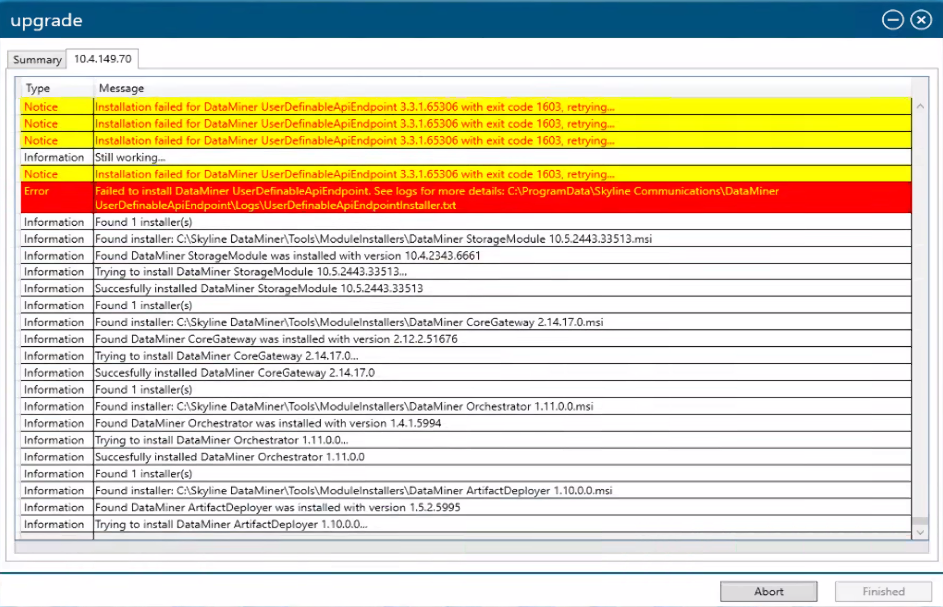Image resolution: width=943 pixels, height=607 pixels.
Task: Select 'Found DataMiner Orchestrator was installed with version 1.4.1.5994' row
Action: (x=466, y=423)
